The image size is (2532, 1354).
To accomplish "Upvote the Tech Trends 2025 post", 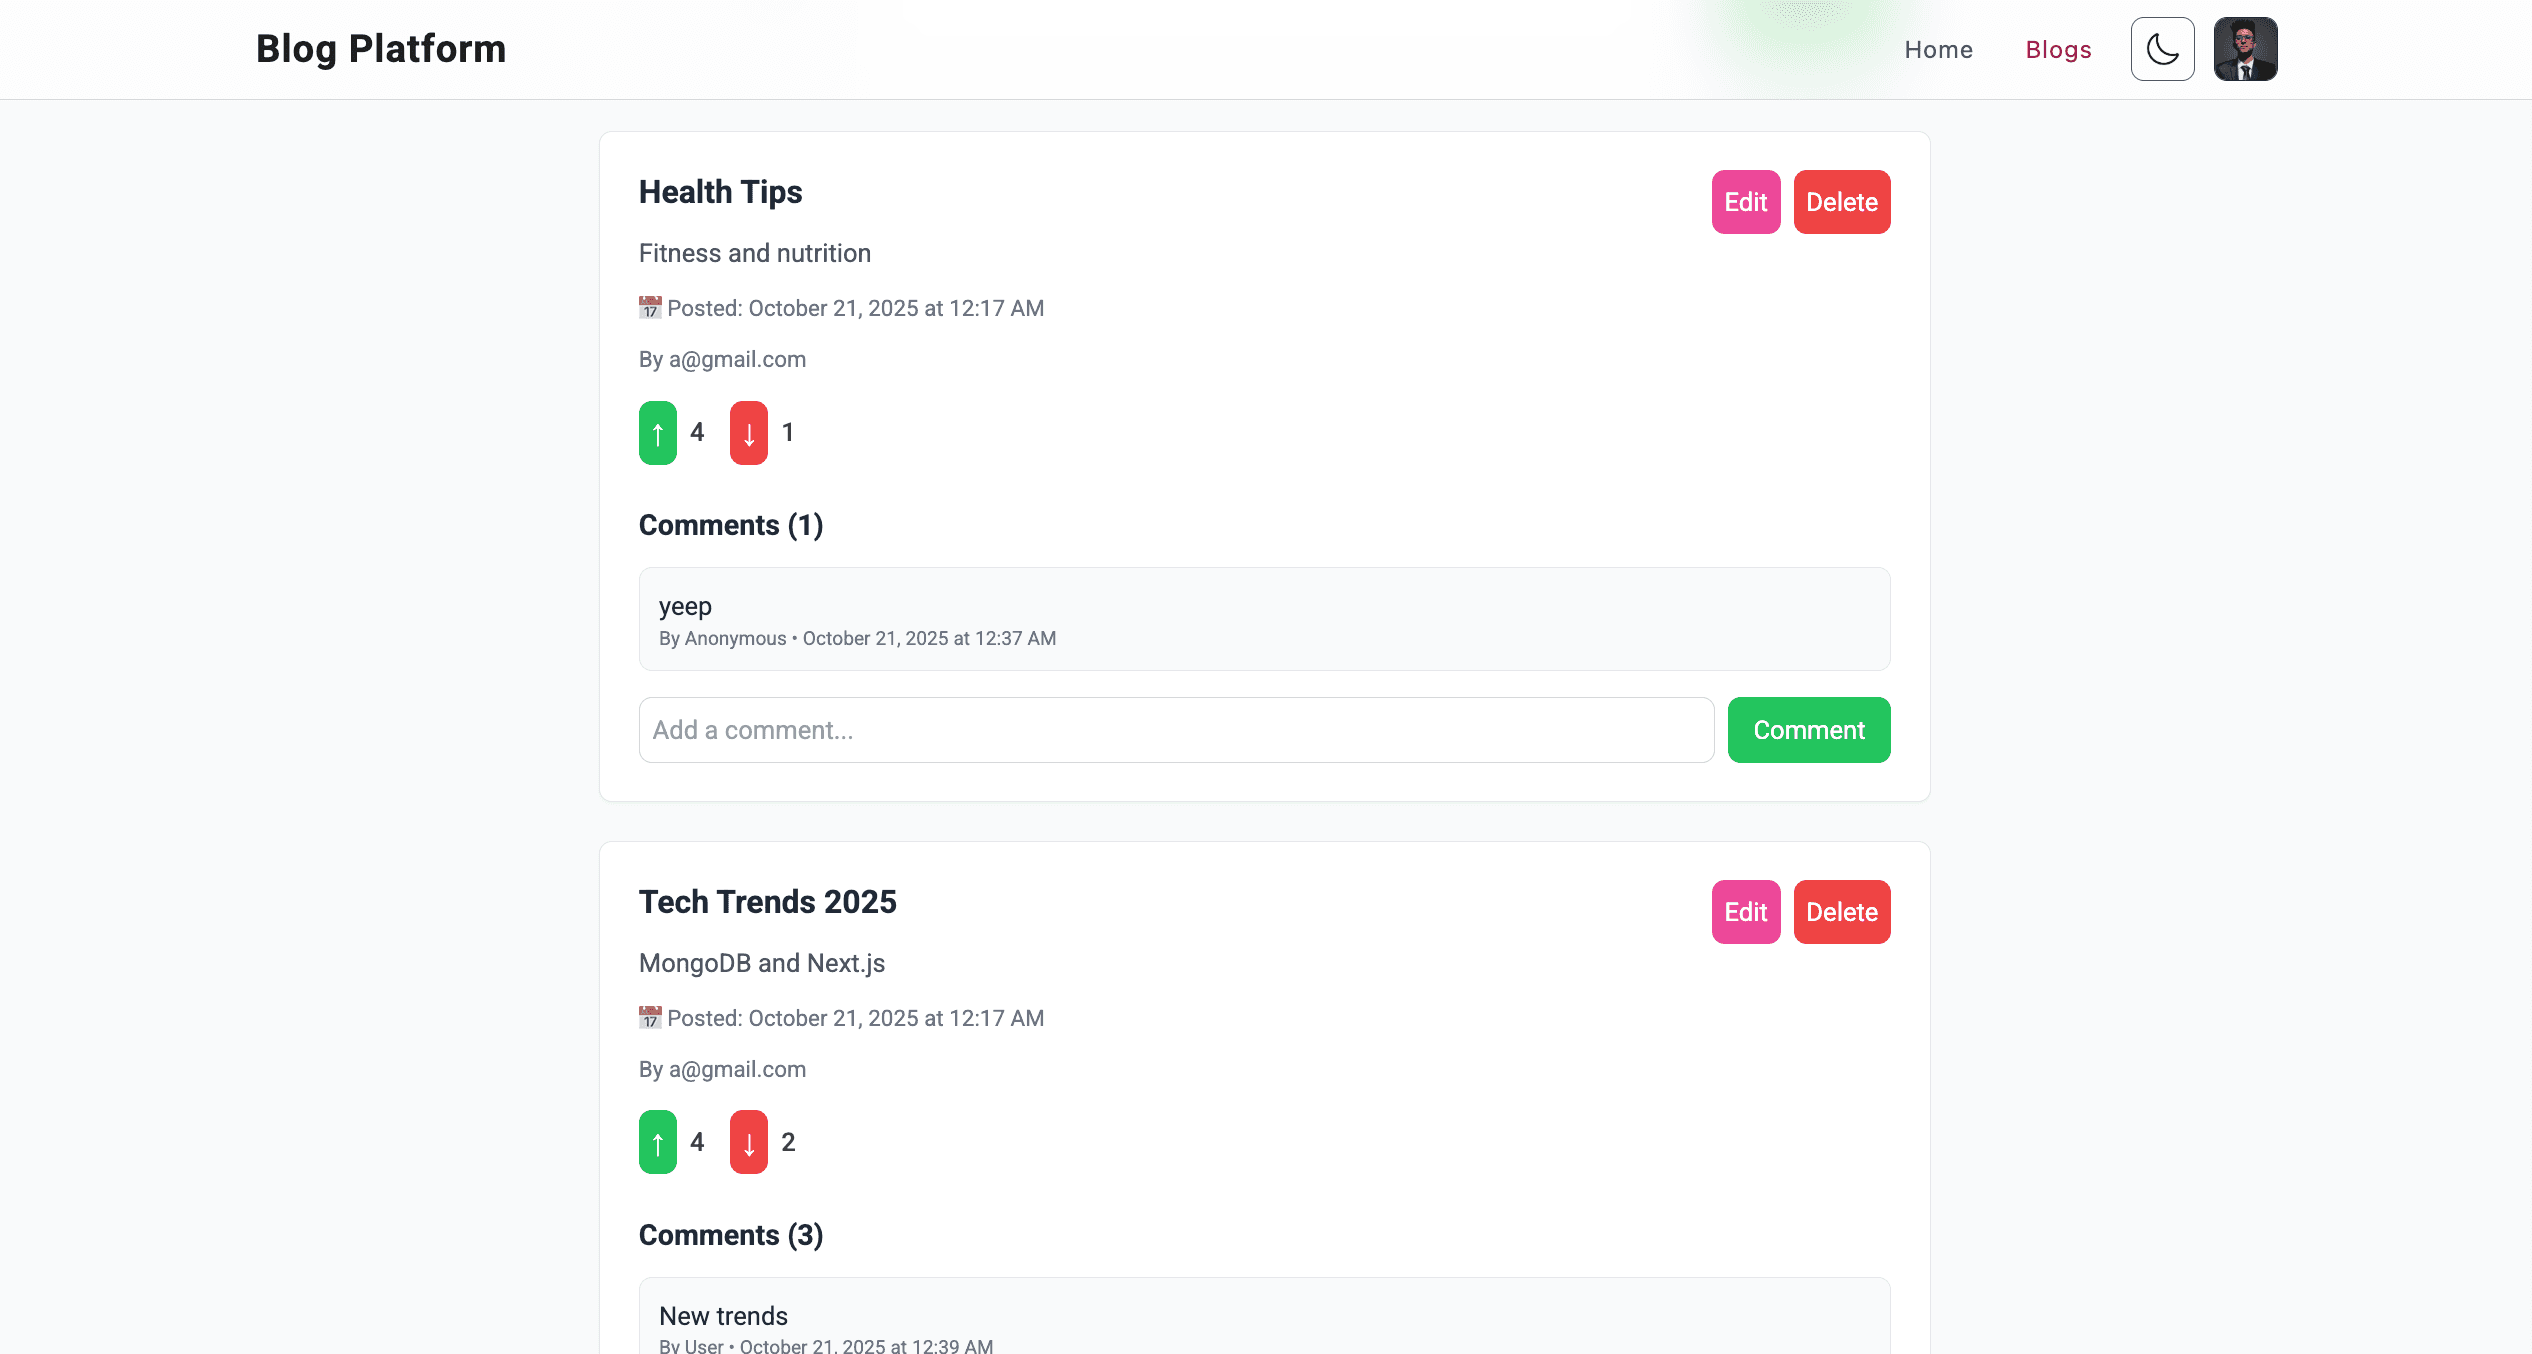I will tap(658, 1142).
